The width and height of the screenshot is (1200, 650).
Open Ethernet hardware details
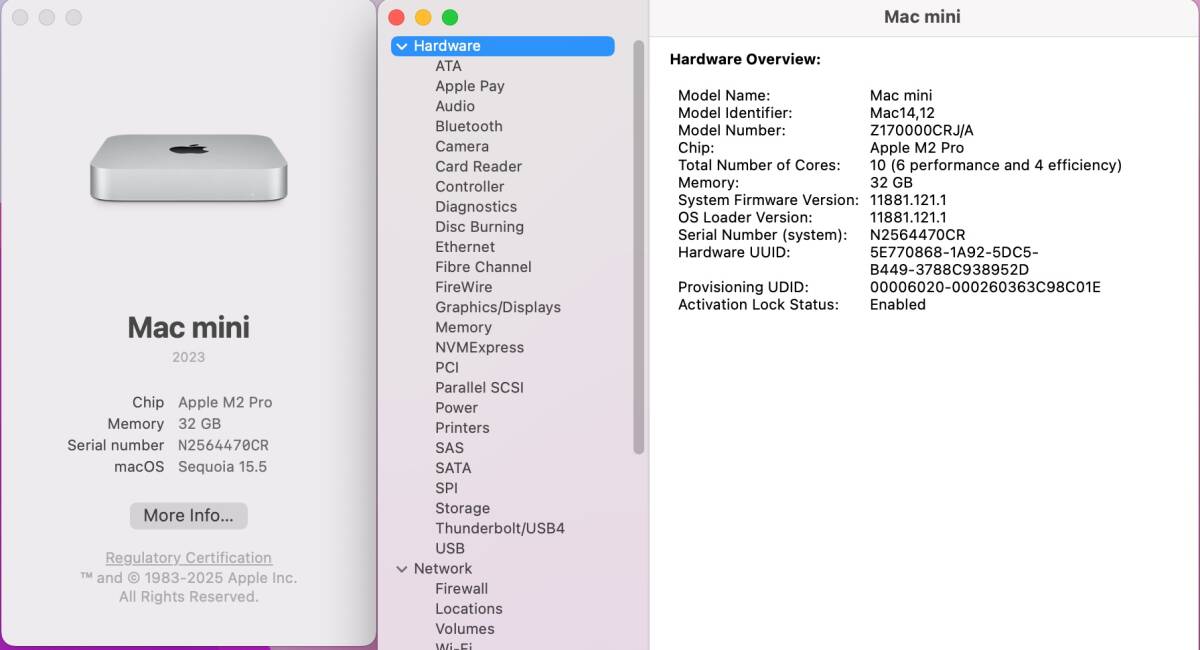[x=465, y=246]
